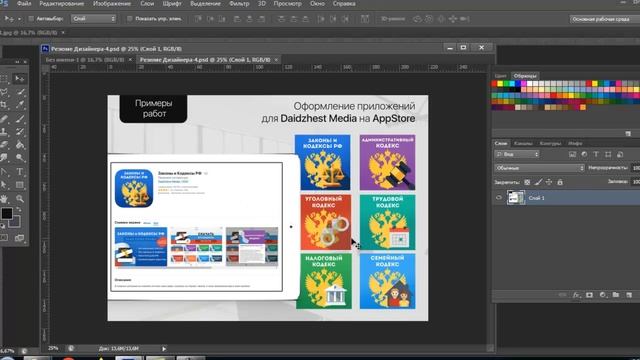
Task: Toggle lock all for layer
Action: tap(560, 182)
